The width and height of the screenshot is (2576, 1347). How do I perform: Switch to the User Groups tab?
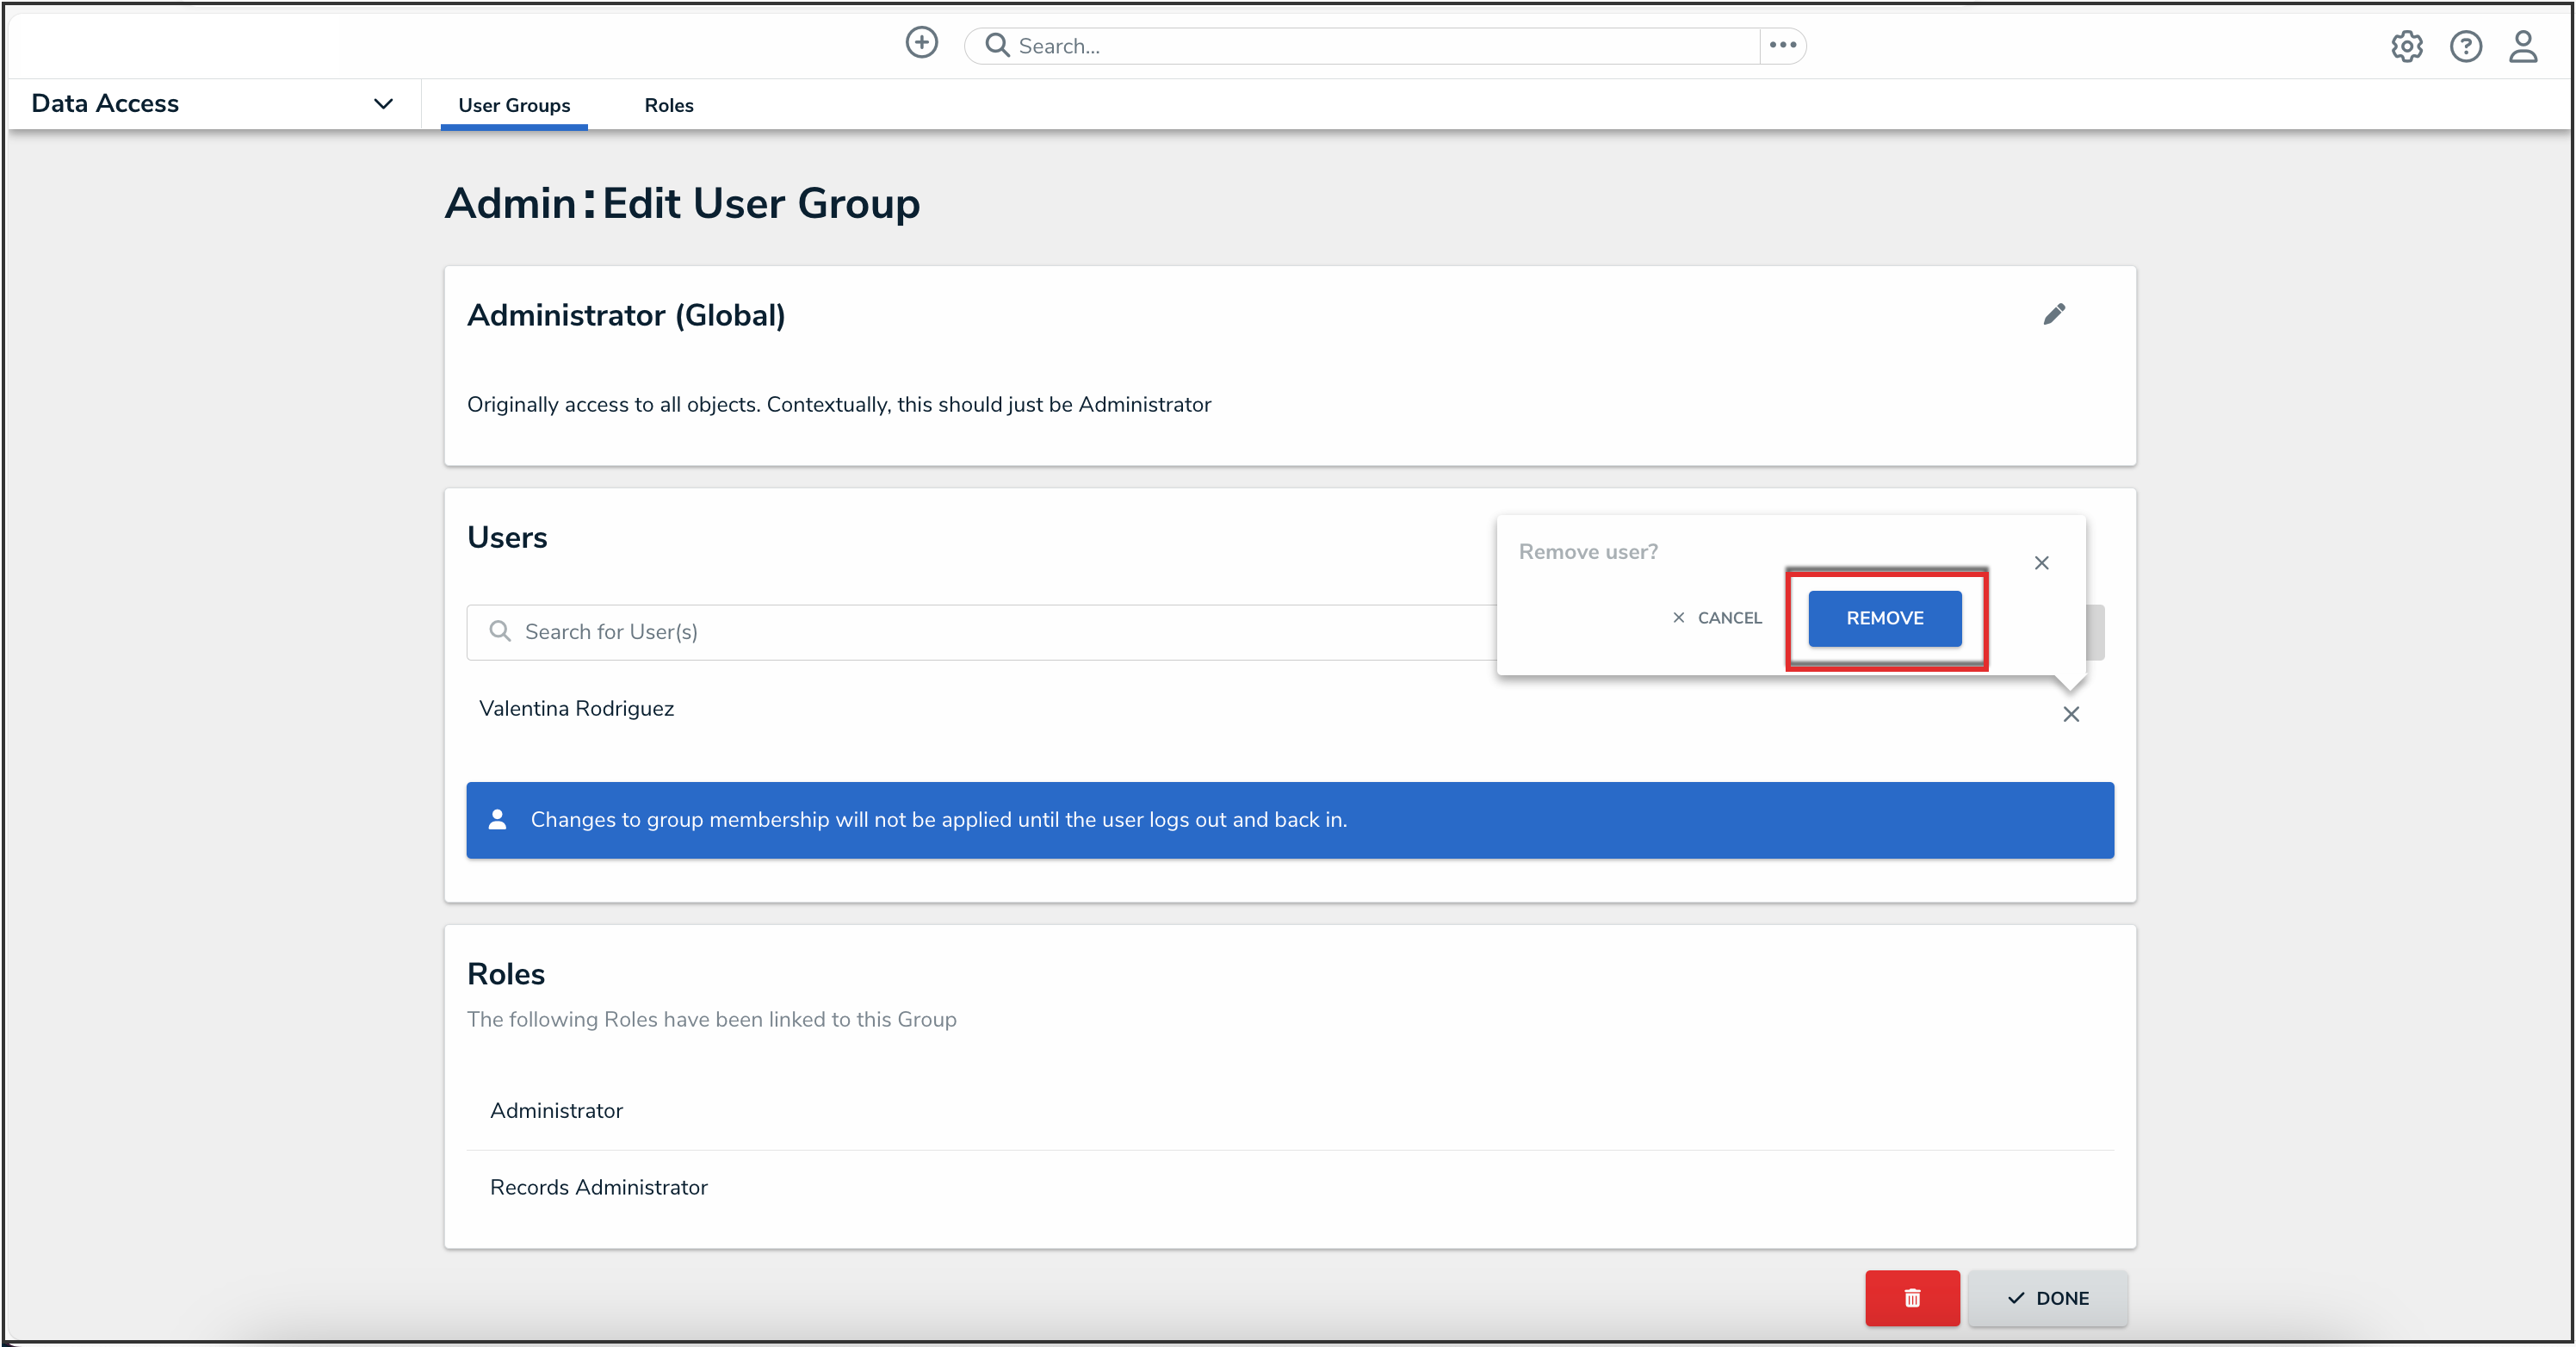pyautogui.click(x=514, y=105)
